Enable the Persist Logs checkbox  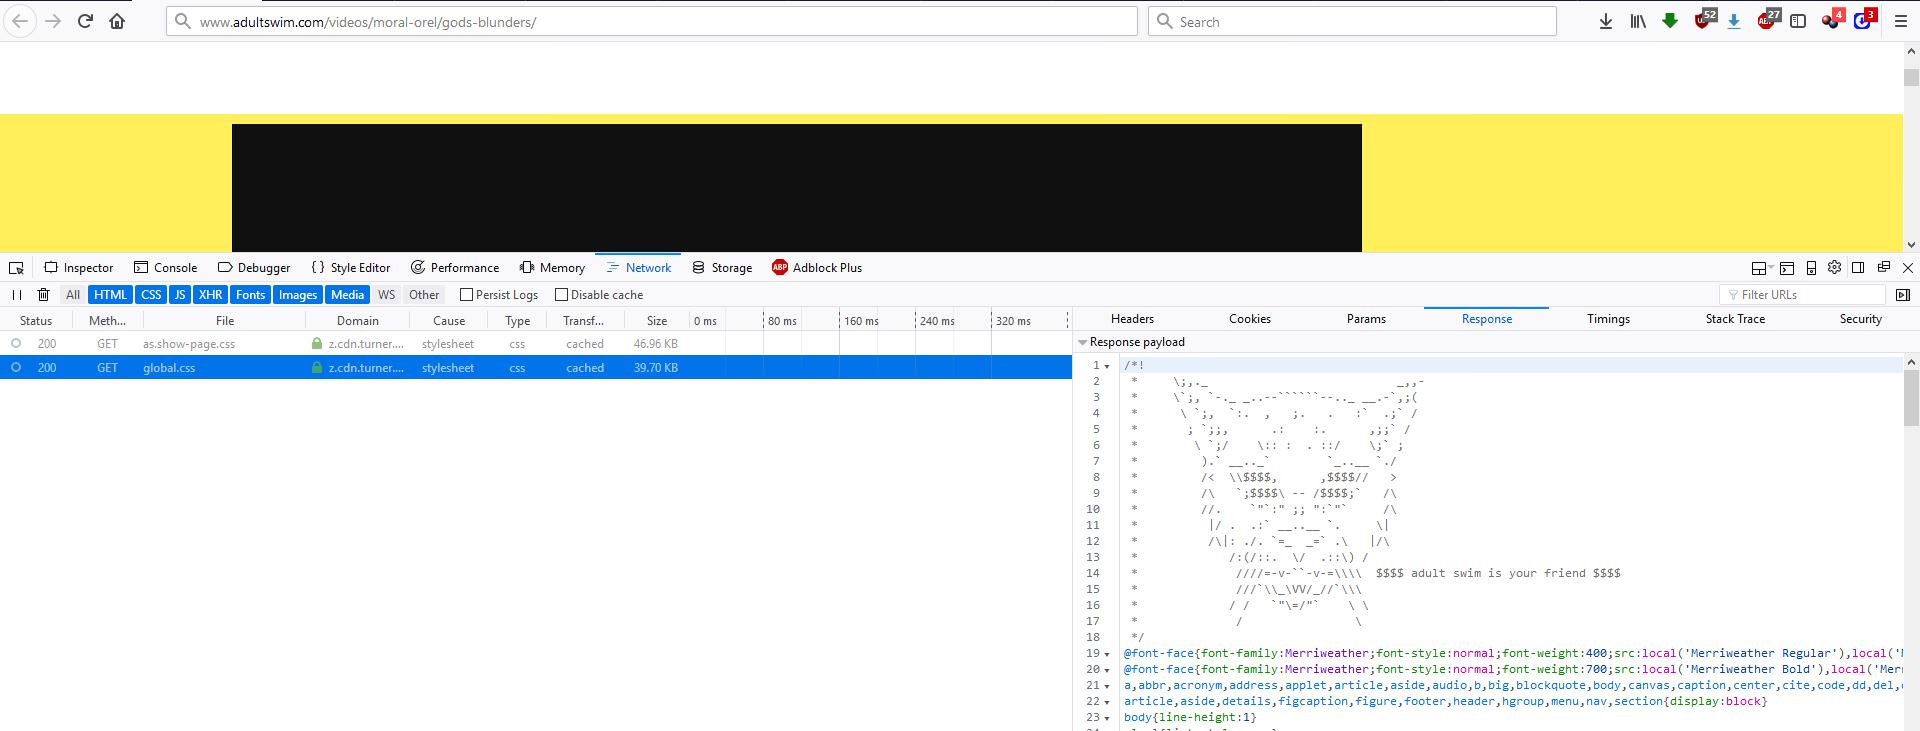(x=466, y=295)
